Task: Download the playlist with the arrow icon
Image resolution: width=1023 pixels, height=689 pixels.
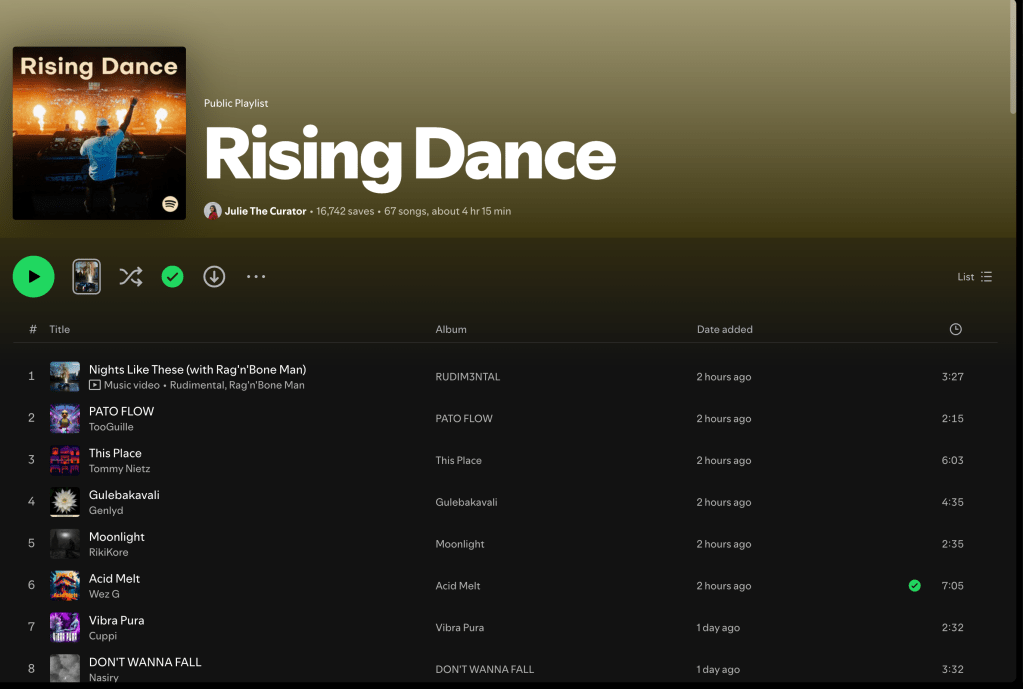Action: coord(214,277)
